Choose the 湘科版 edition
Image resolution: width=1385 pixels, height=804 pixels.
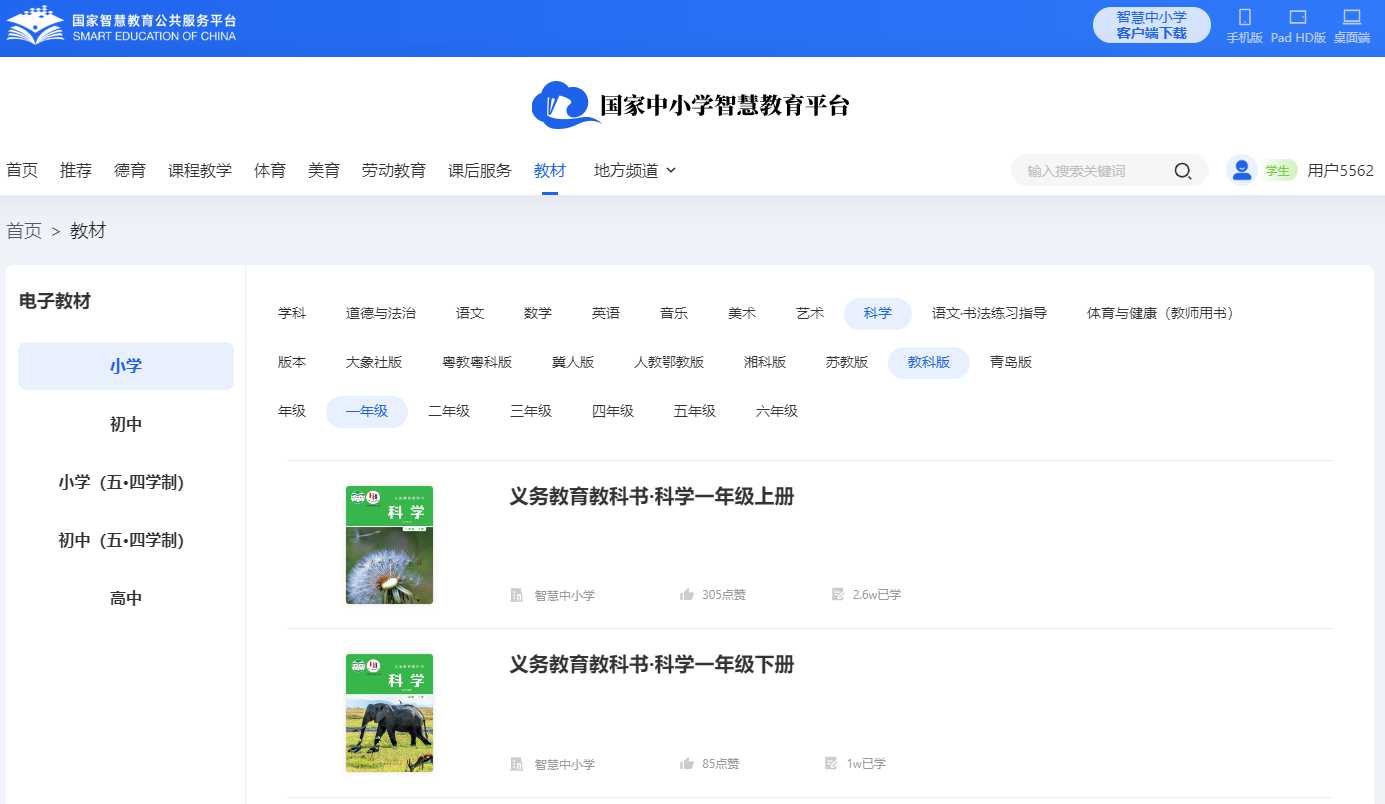tap(765, 362)
